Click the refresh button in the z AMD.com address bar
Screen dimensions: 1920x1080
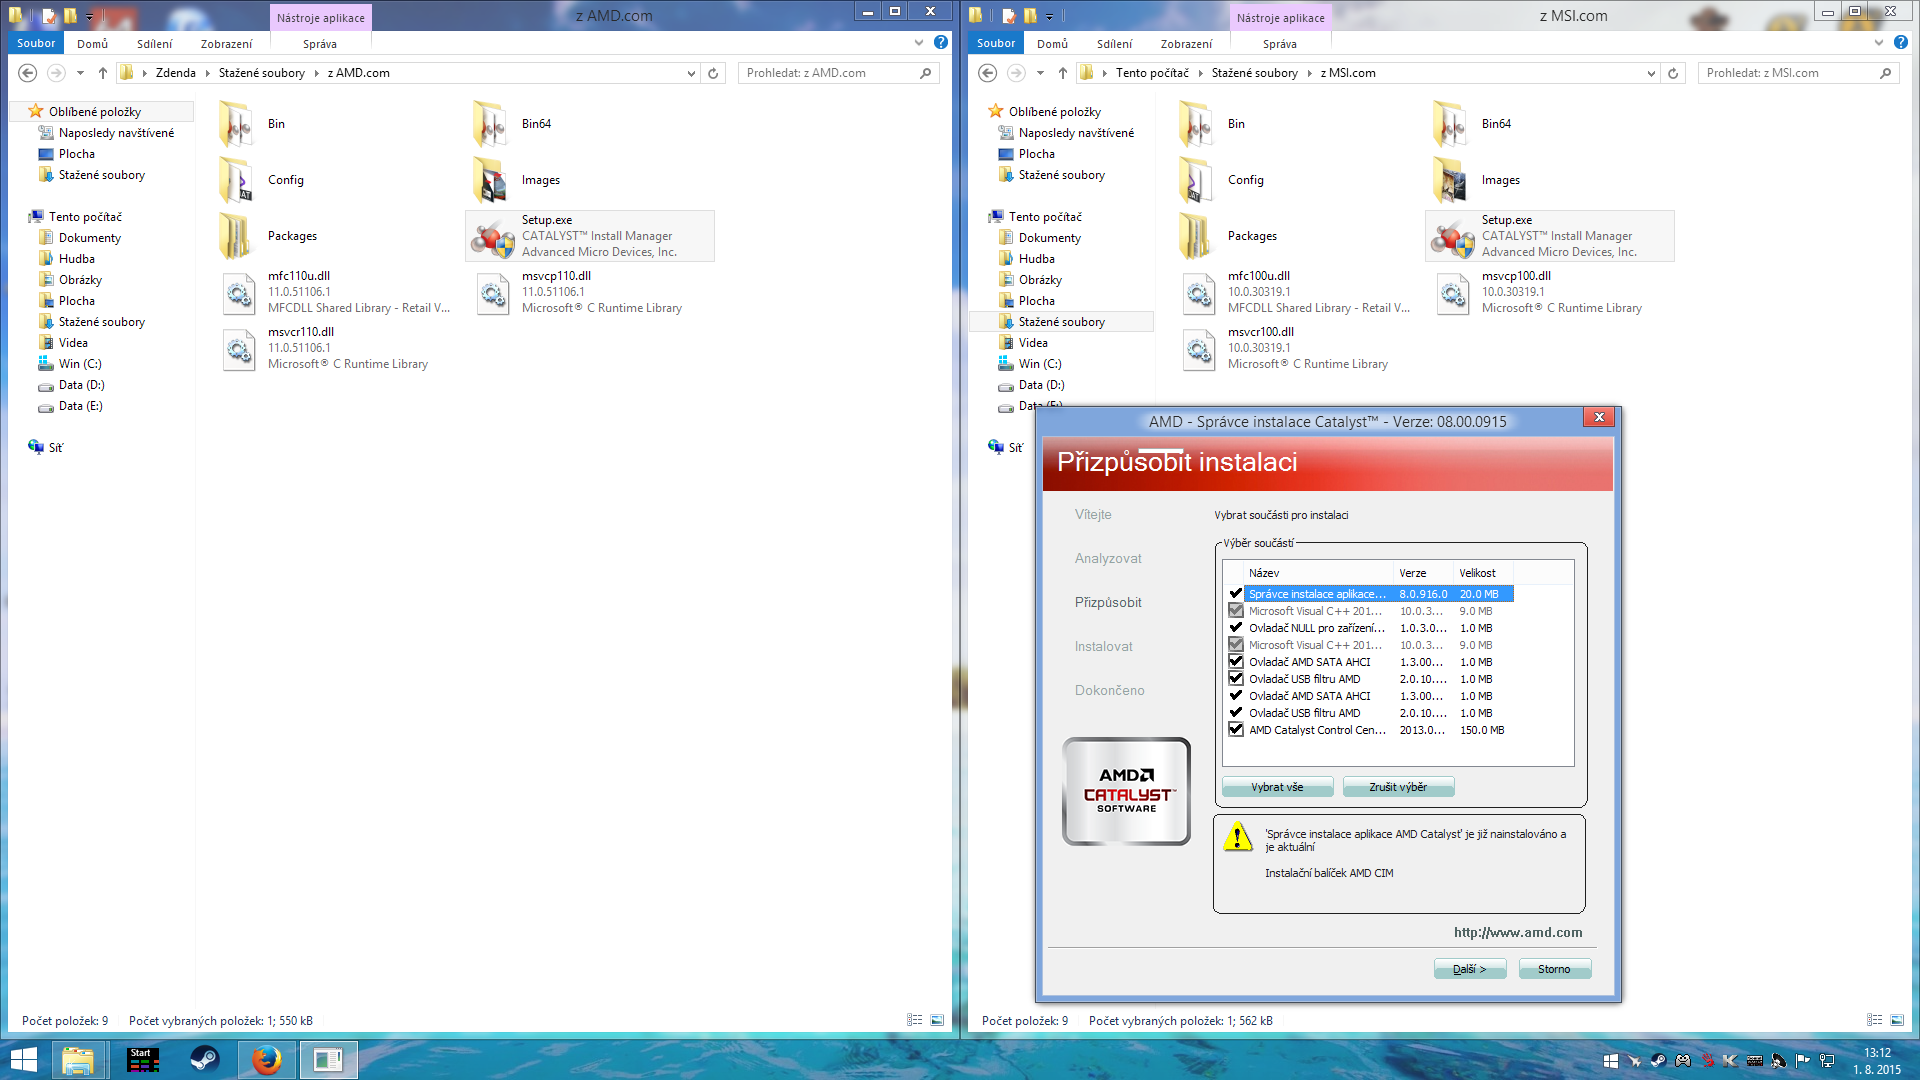coord(713,73)
